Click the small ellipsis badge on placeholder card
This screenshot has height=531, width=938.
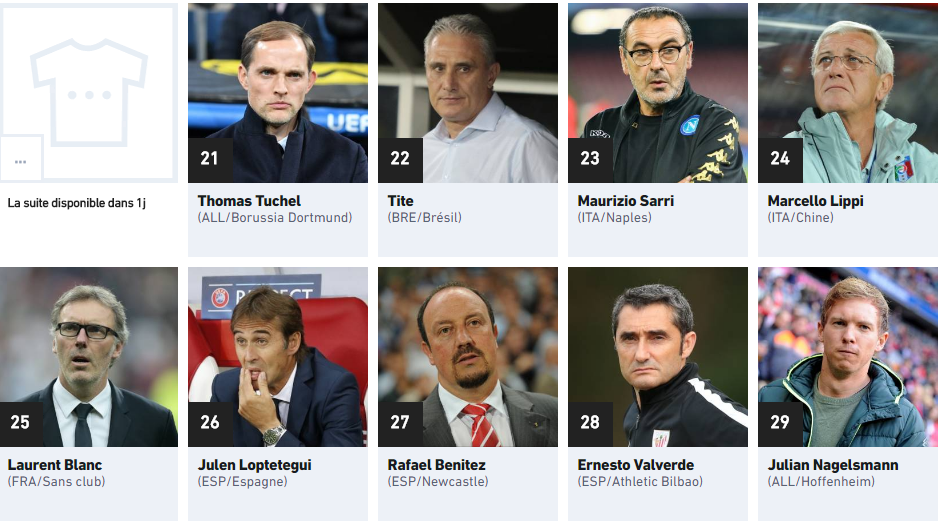coord(21,159)
